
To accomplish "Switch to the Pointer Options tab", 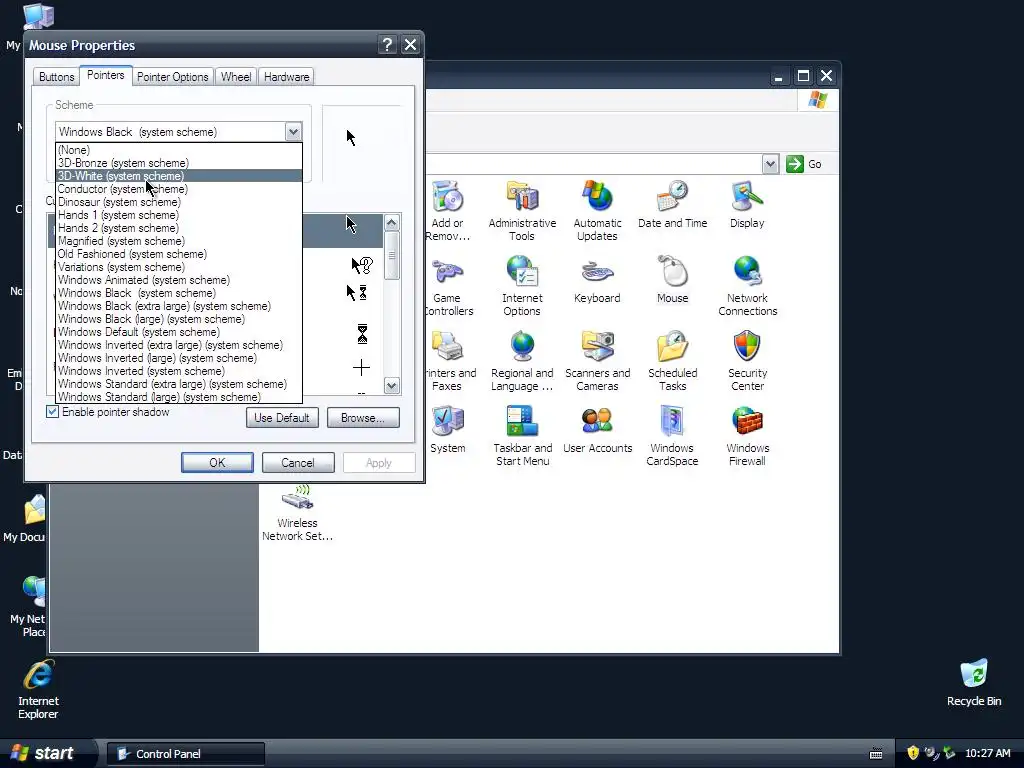I will [172, 77].
